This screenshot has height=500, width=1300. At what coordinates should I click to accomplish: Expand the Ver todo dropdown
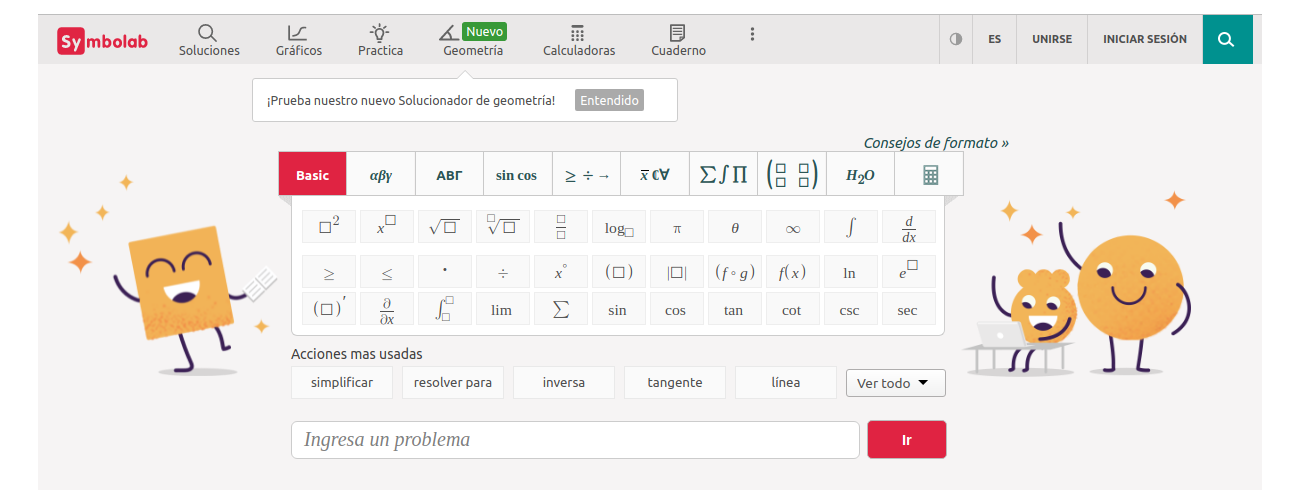[x=895, y=383]
